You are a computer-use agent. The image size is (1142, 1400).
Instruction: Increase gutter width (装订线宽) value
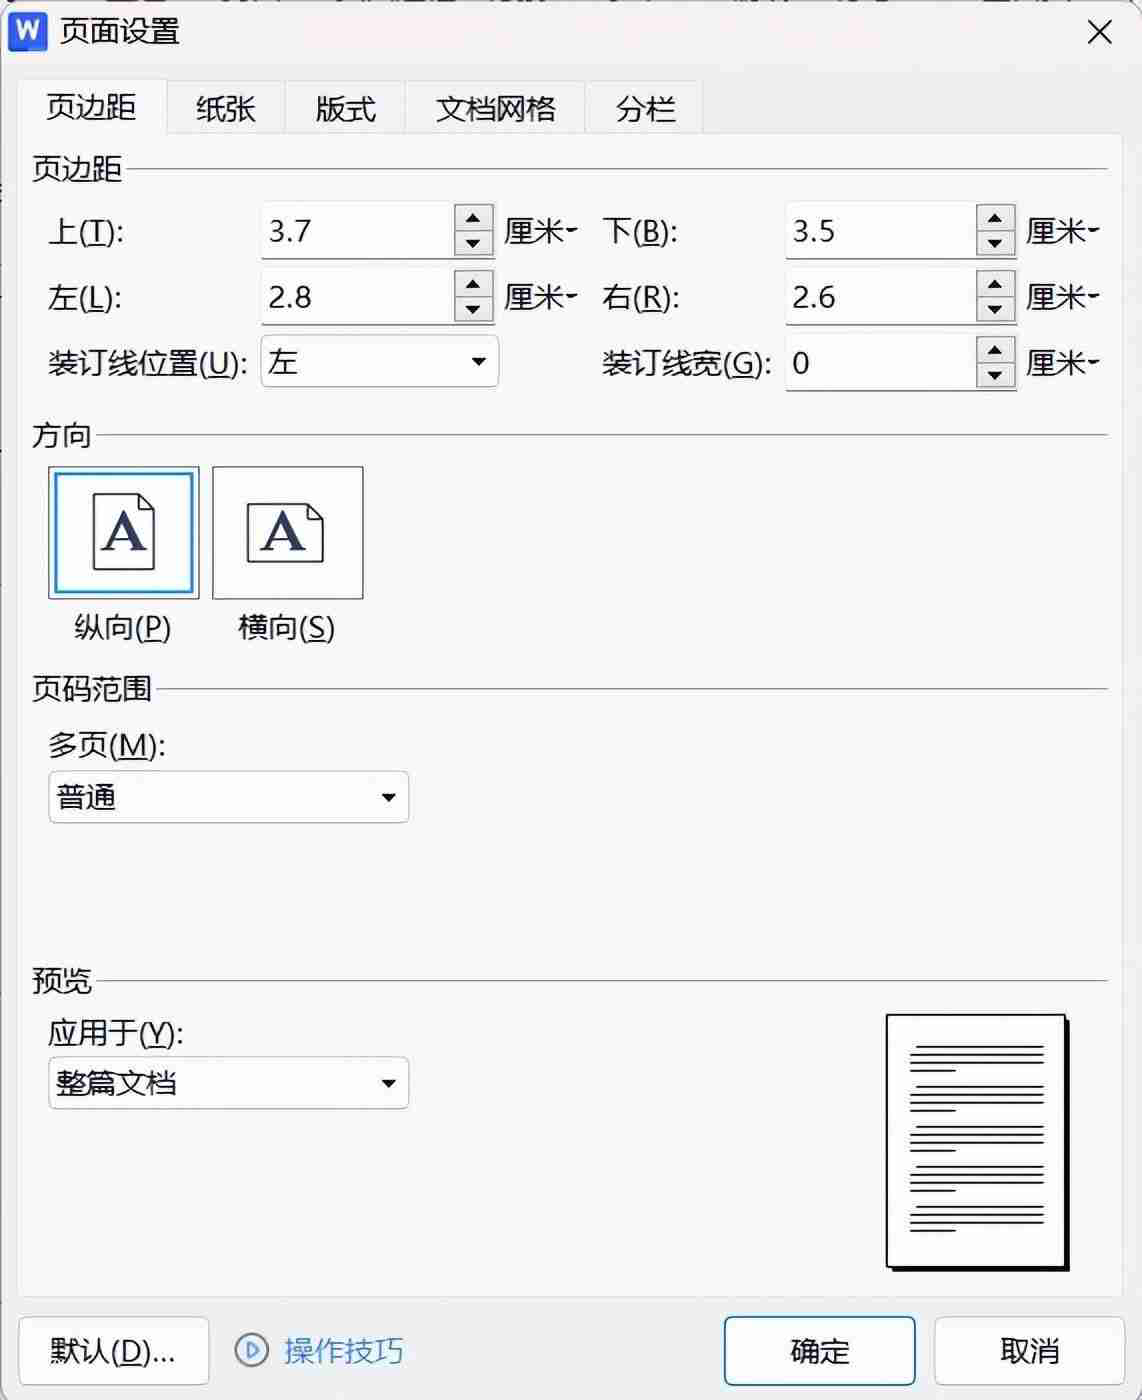tap(995, 350)
